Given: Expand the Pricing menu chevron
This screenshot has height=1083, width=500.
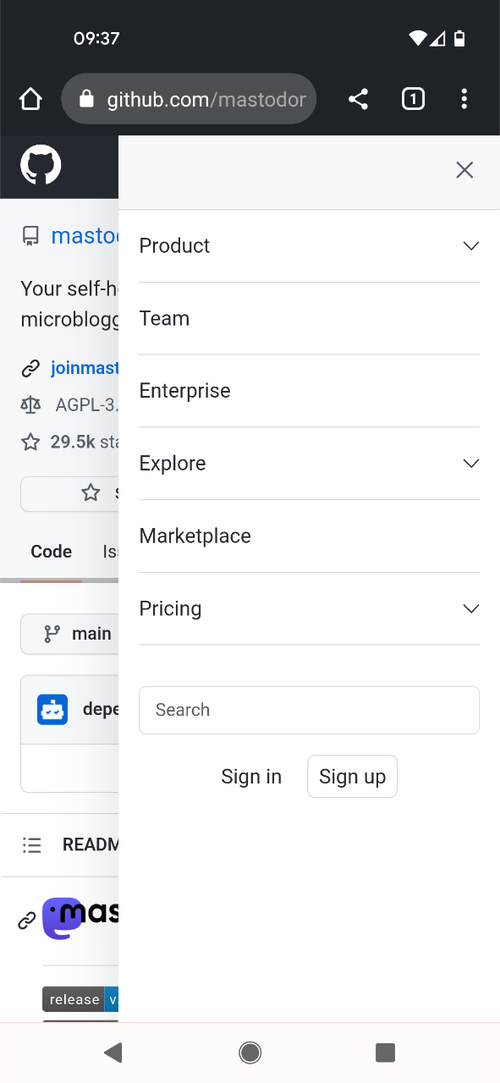Looking at the screenshot, I should pos(471,608).
